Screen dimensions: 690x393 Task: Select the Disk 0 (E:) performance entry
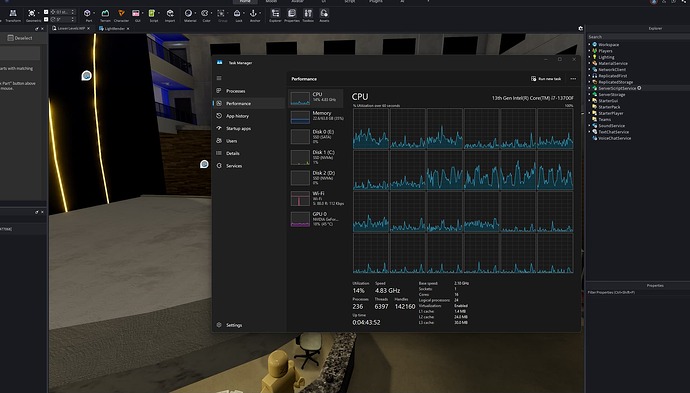[316, 136]
